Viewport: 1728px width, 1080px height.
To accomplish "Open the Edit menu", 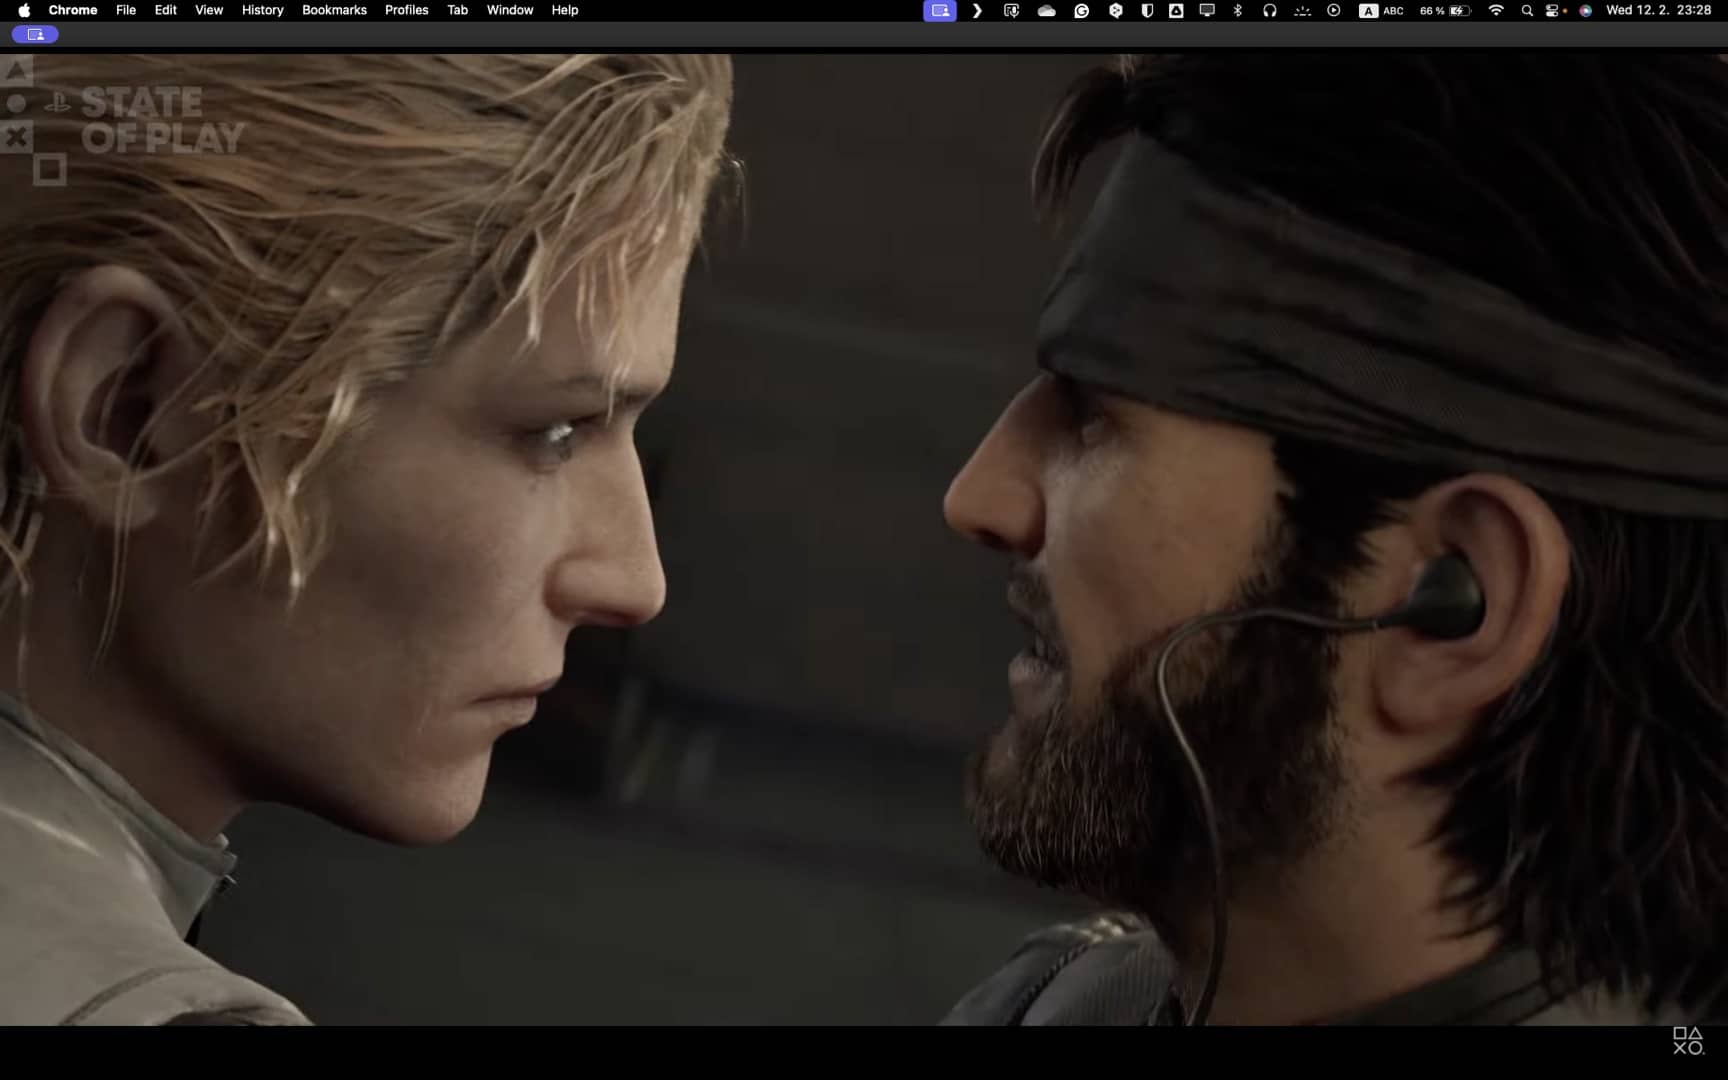I will (166, 10).
